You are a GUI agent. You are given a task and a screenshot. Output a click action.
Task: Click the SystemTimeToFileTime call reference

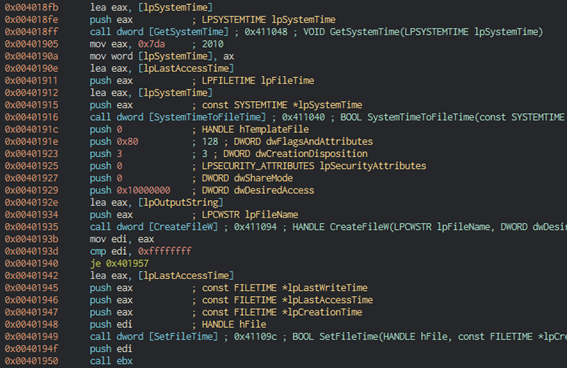pos(207,117)
